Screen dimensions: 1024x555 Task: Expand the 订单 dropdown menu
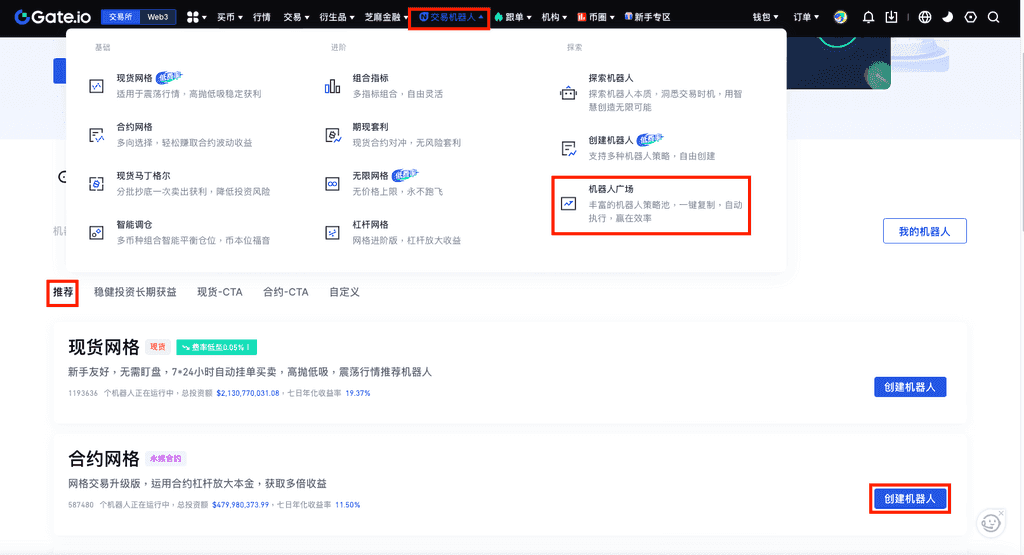(x=806, y=17)
